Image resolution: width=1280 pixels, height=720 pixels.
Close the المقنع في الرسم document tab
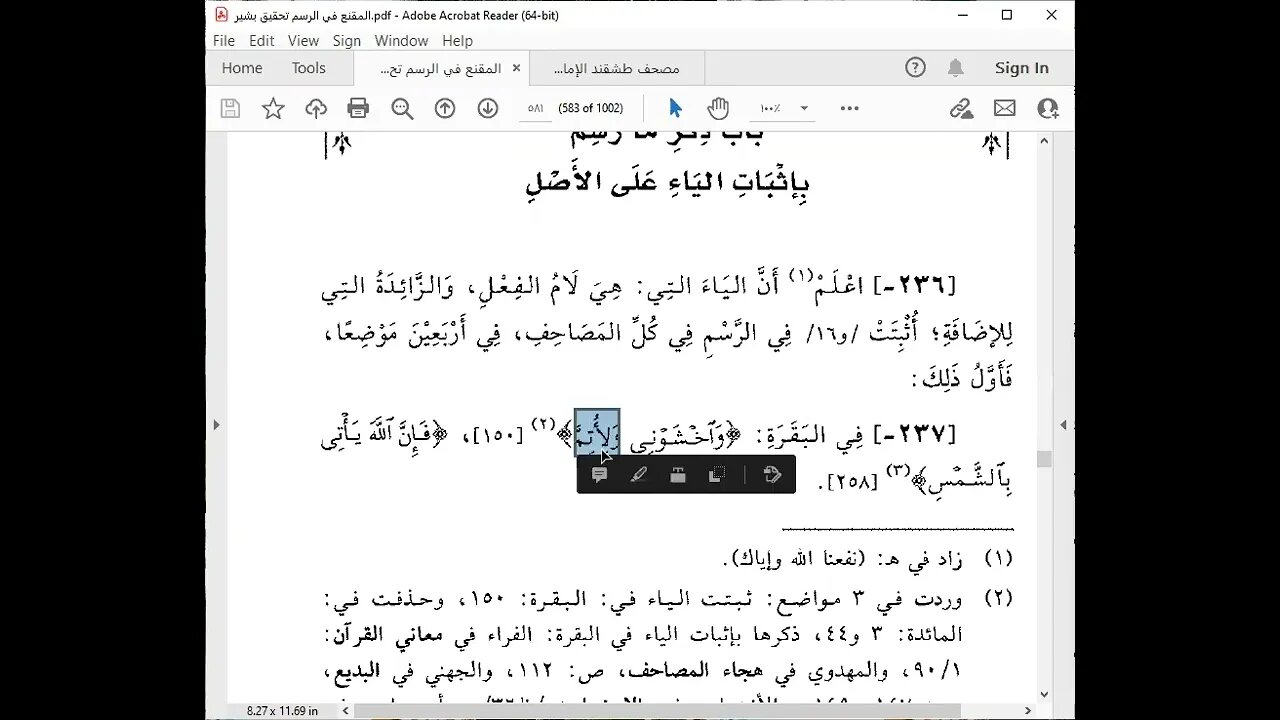click(x=516, y=68)
